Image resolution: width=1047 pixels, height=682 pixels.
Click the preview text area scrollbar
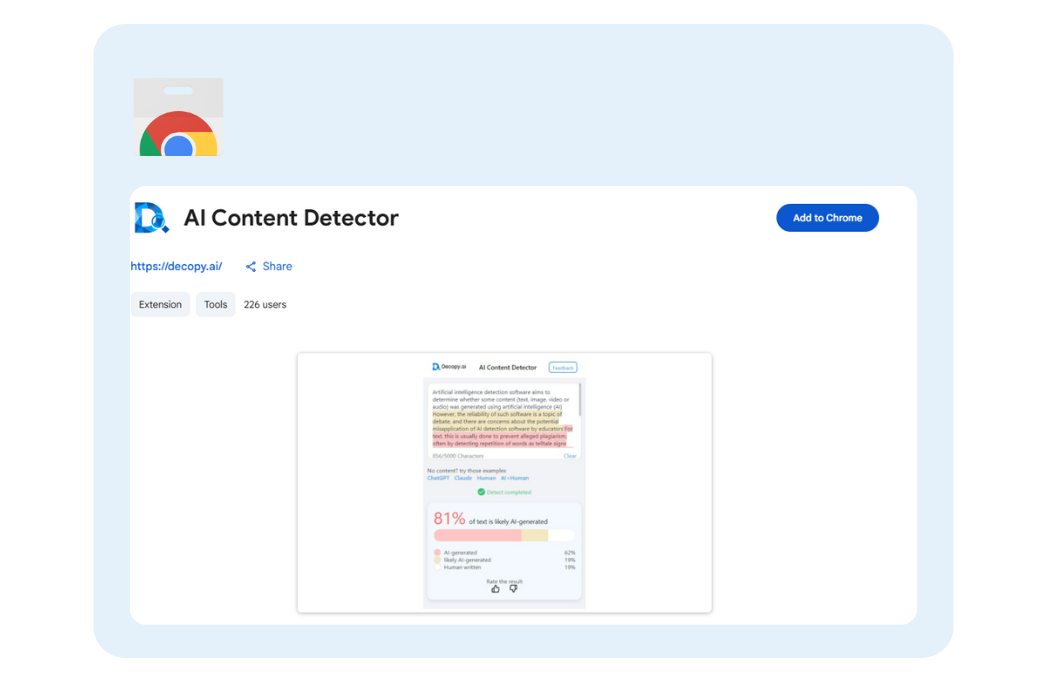click(580, 399)
